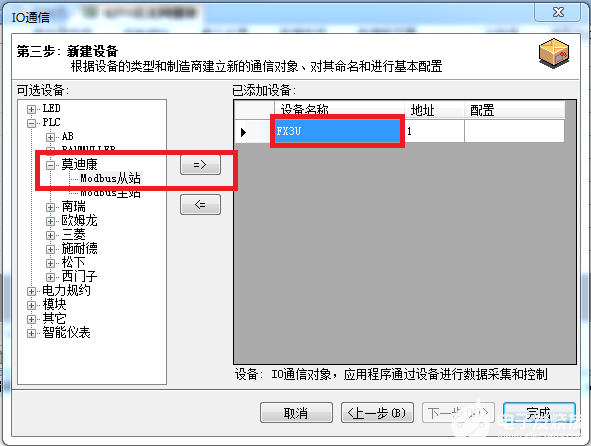Image resolution: width=591 pixels, height=446 pixels.
Task: Click the address cell with value 1
Action: [x=434, y=131]
